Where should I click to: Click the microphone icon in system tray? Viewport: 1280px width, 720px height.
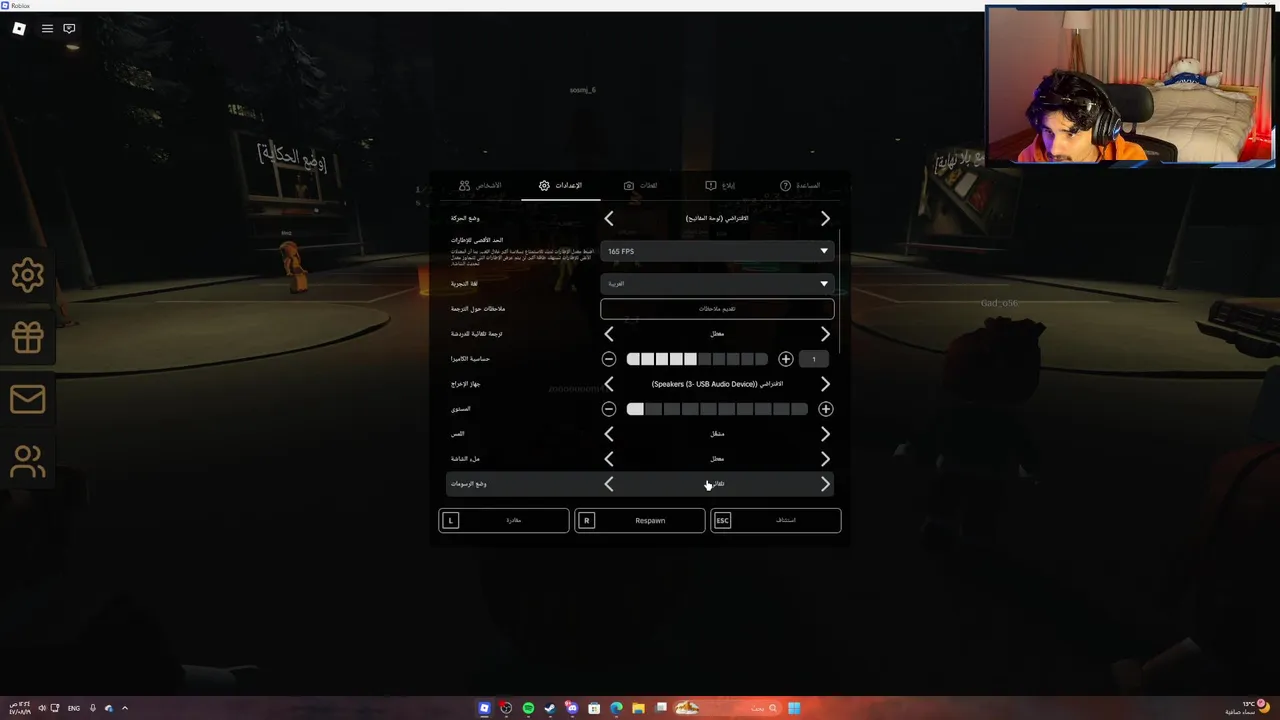pos(92,708)
